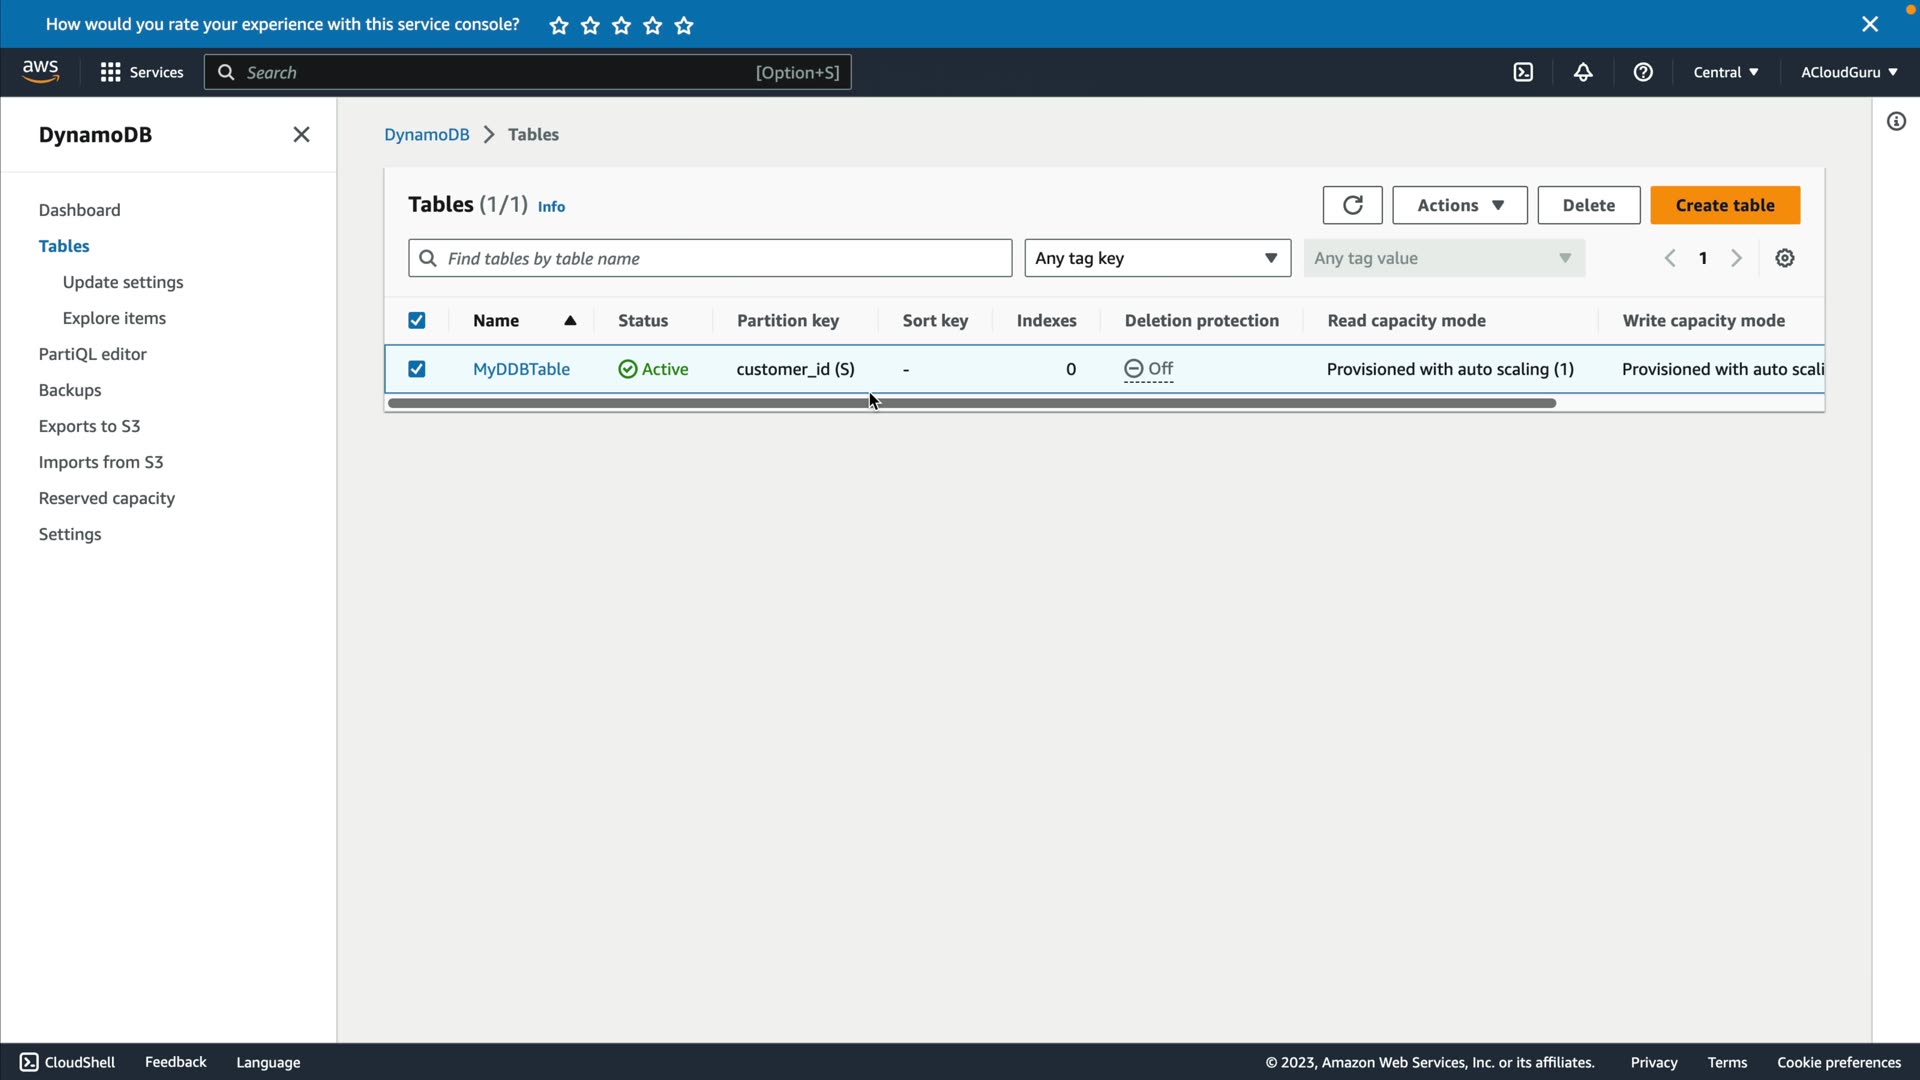This screenshot has width=1920, height=1080.
Task: Open notifications bell icon
Action: (x=1583, y=72)
